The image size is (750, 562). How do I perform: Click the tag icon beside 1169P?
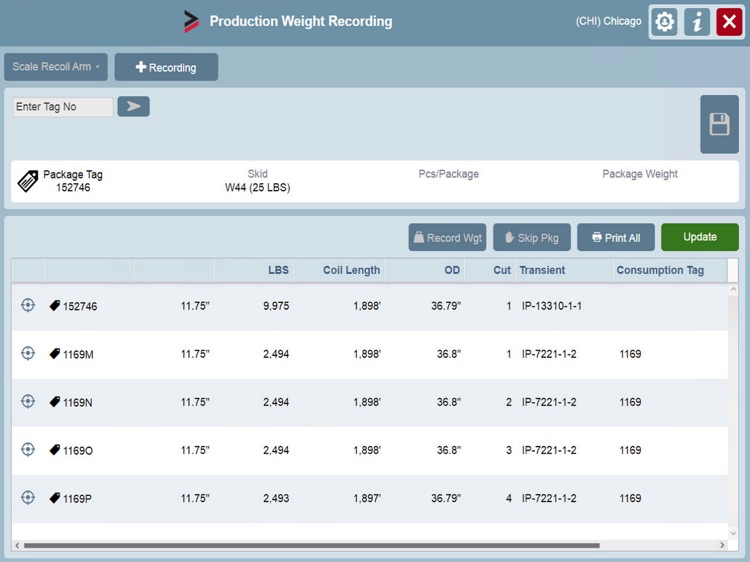pyautogui.click(x=55, y=498)
